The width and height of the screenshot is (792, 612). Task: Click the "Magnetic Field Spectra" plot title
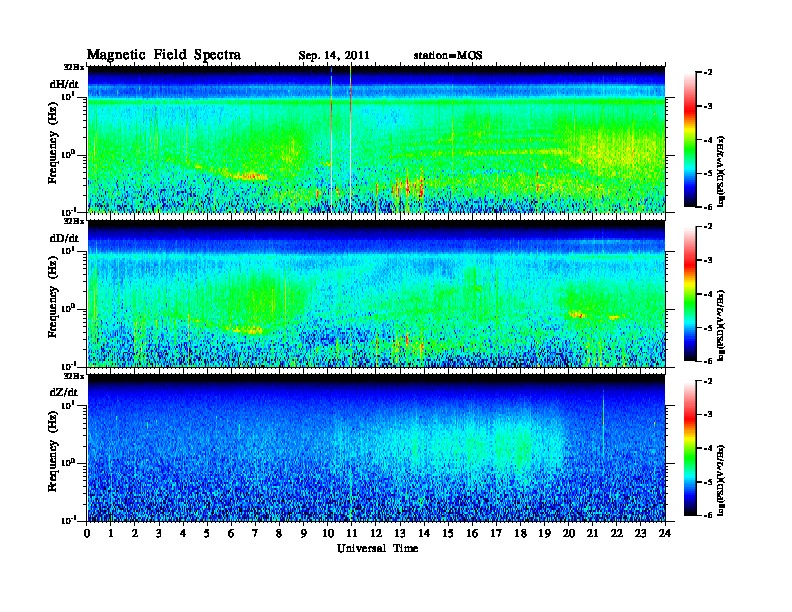[164, 55]
